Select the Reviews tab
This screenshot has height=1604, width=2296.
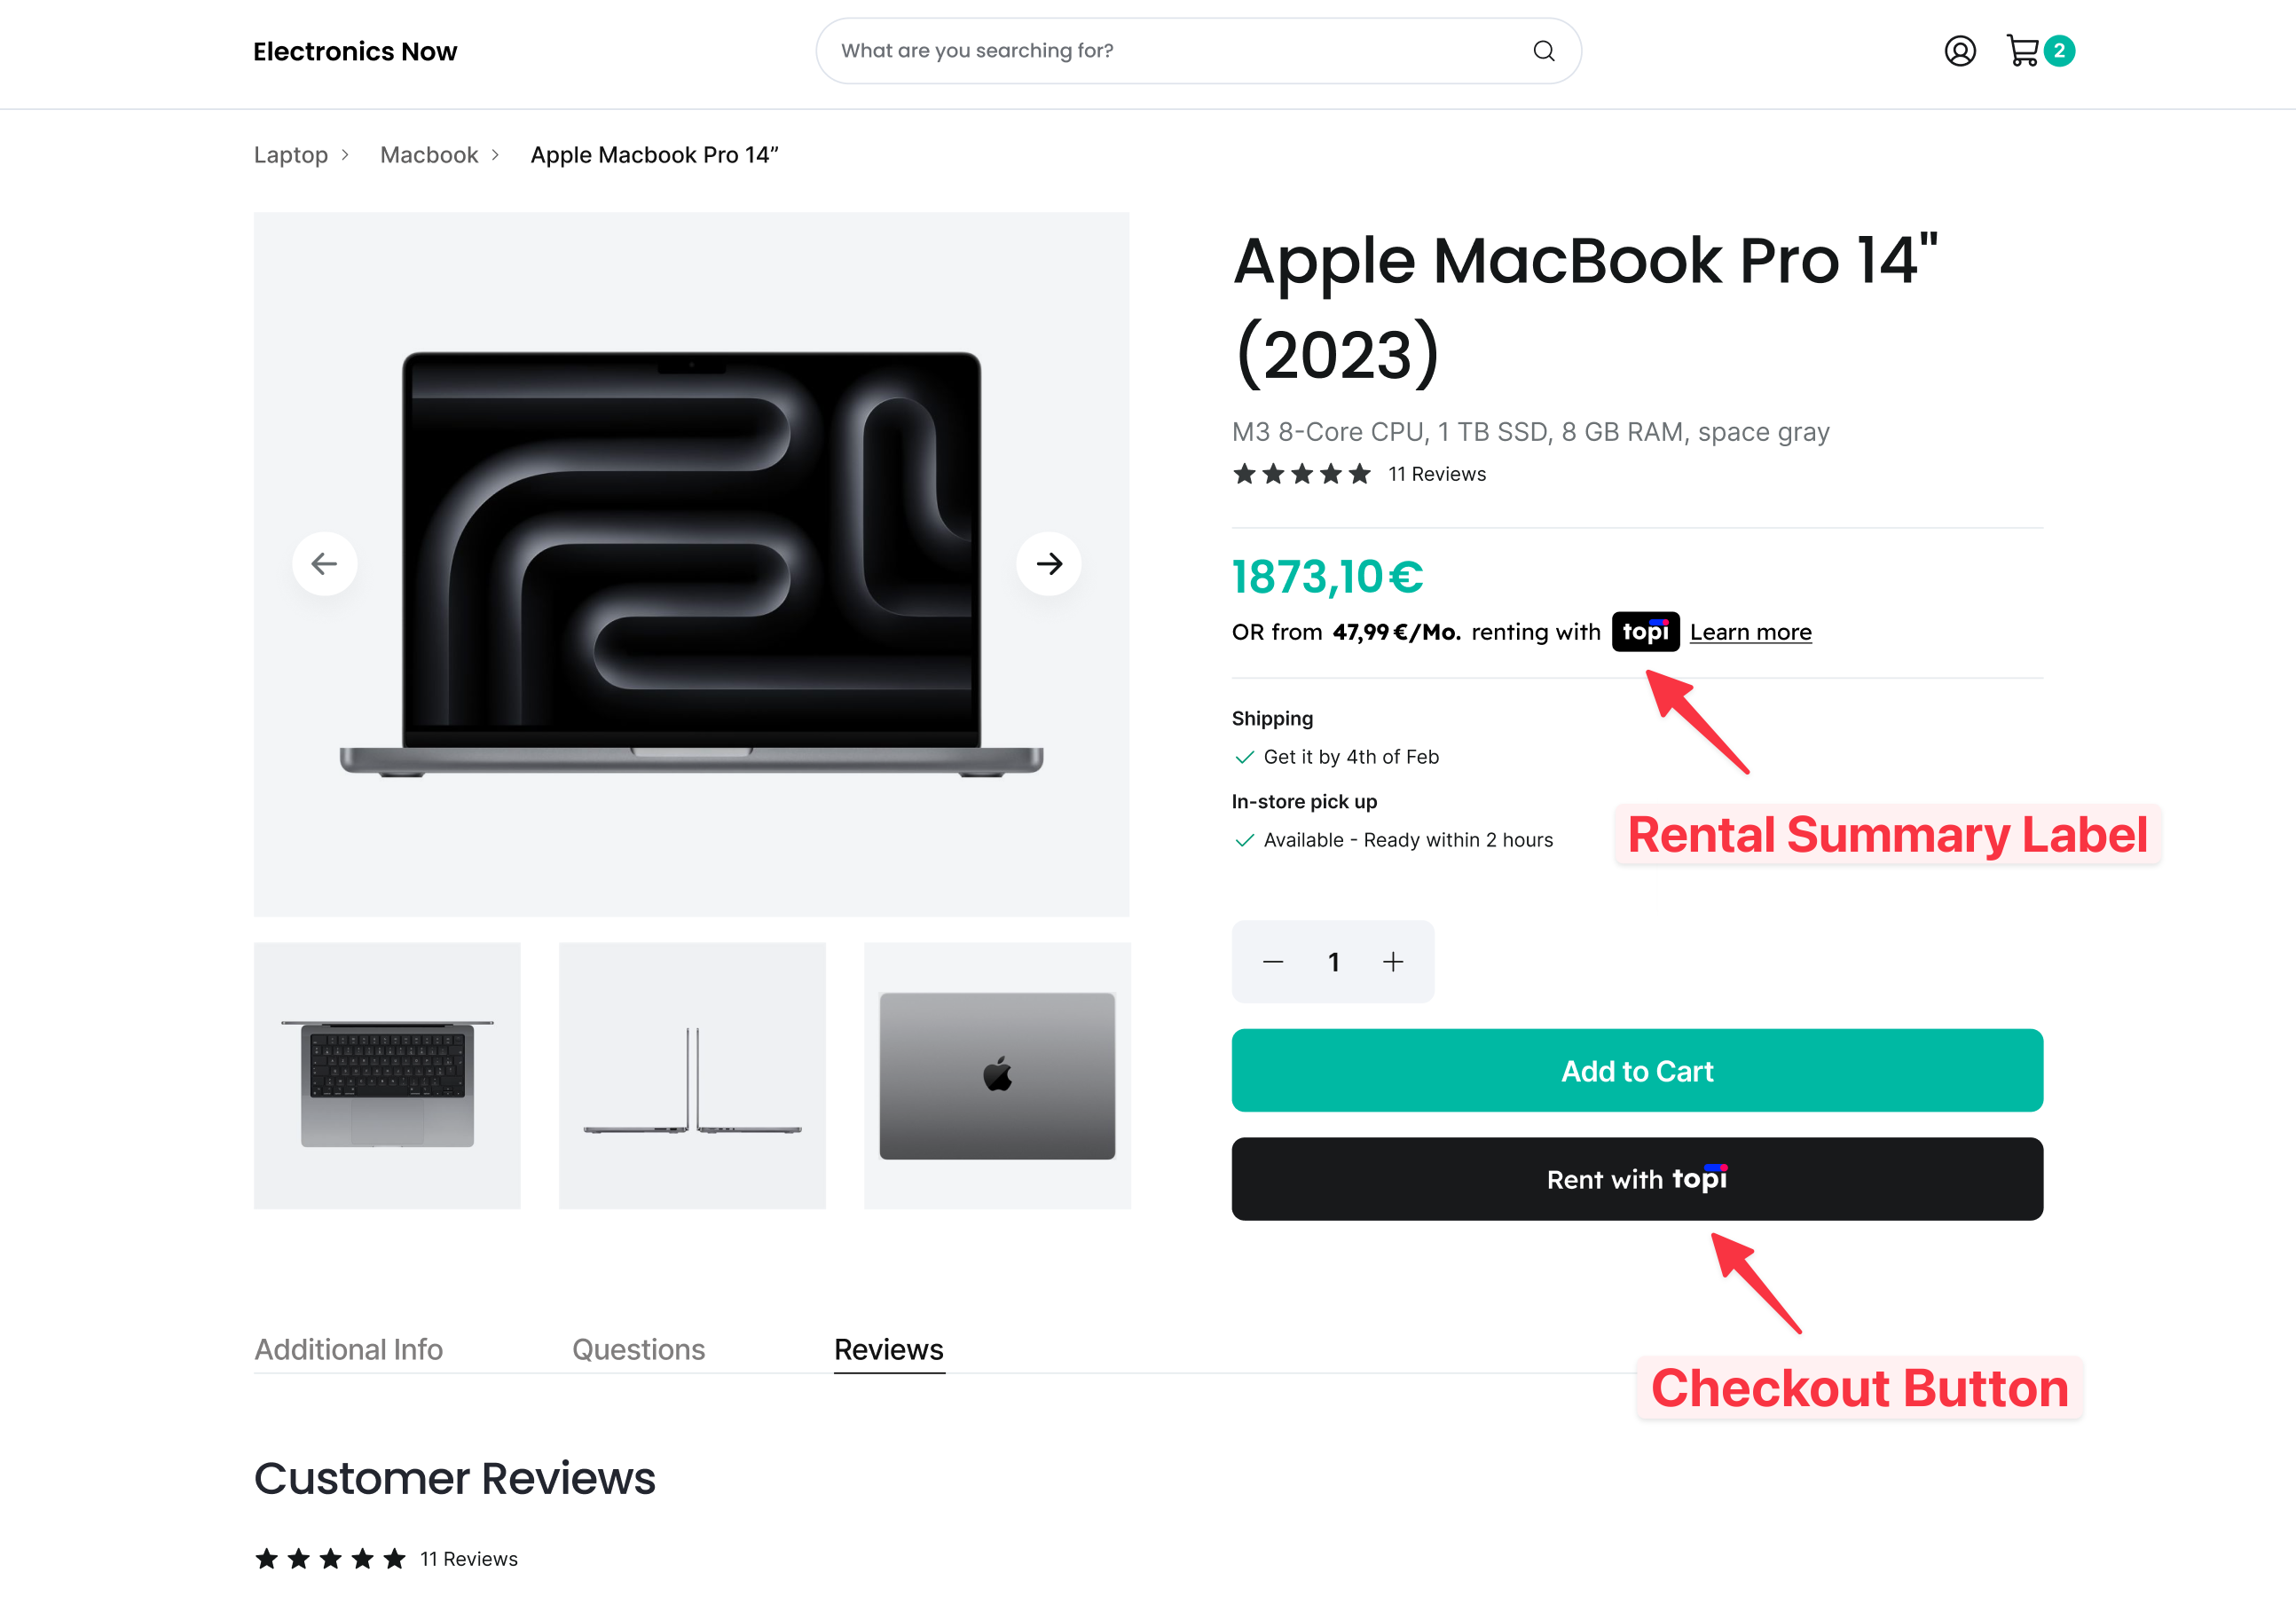888,1349
